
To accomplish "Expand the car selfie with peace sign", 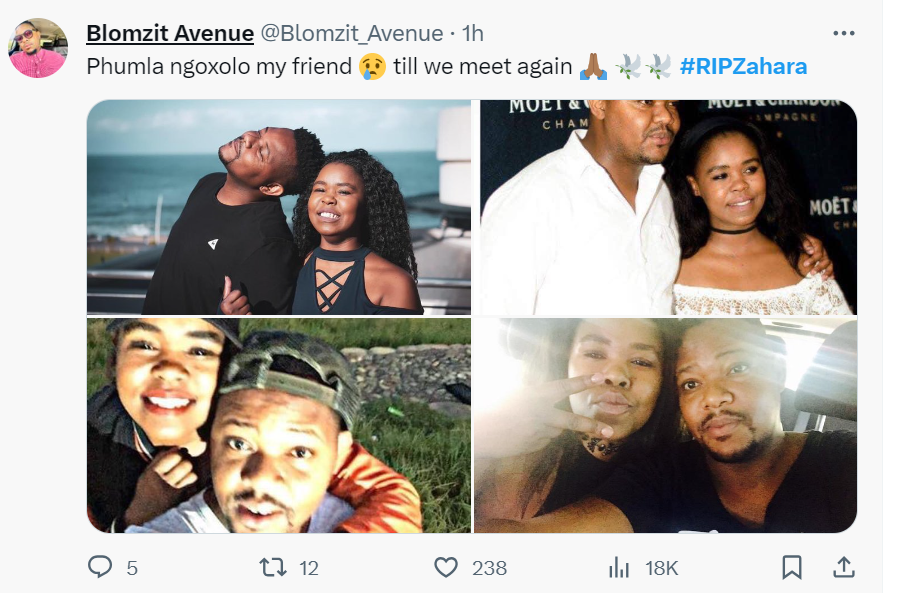I will [665, 425].
